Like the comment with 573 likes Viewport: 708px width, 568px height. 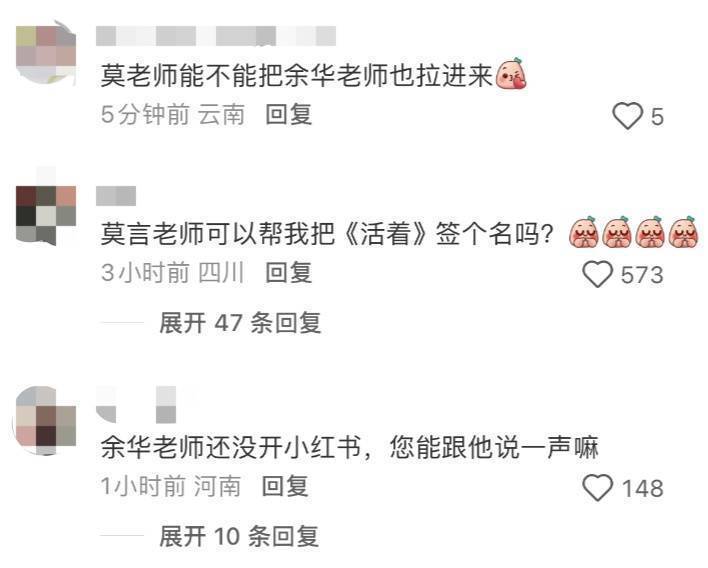pyautogui.click(x=597, y=274)
